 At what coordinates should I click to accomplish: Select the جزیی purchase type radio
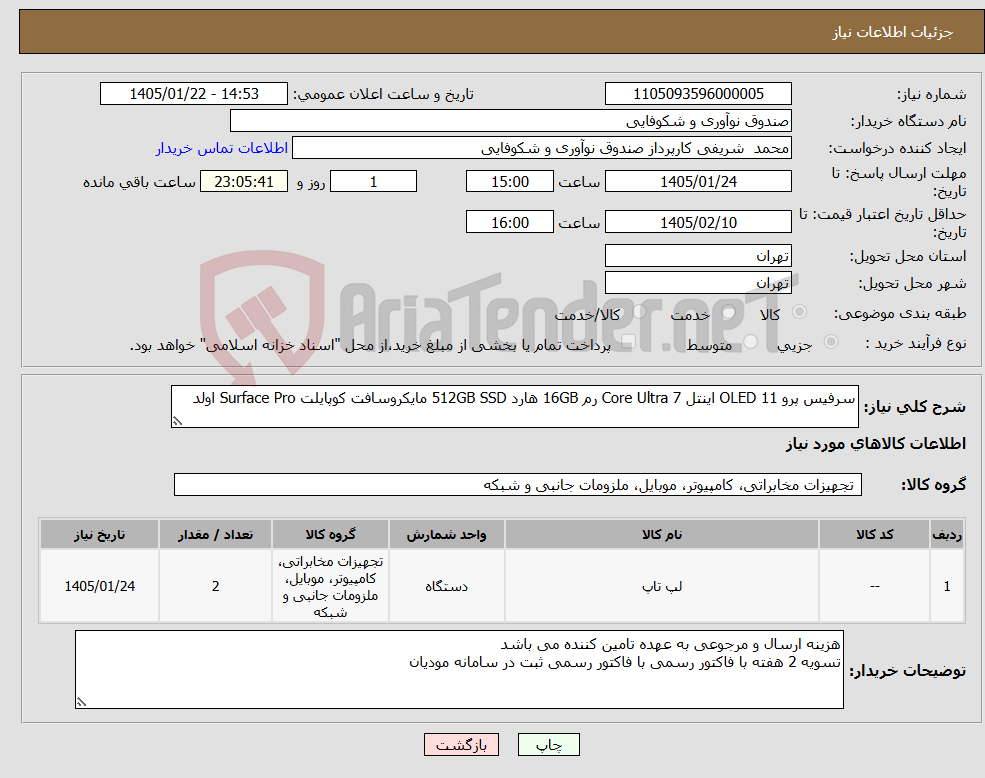(x=830, y=341)
